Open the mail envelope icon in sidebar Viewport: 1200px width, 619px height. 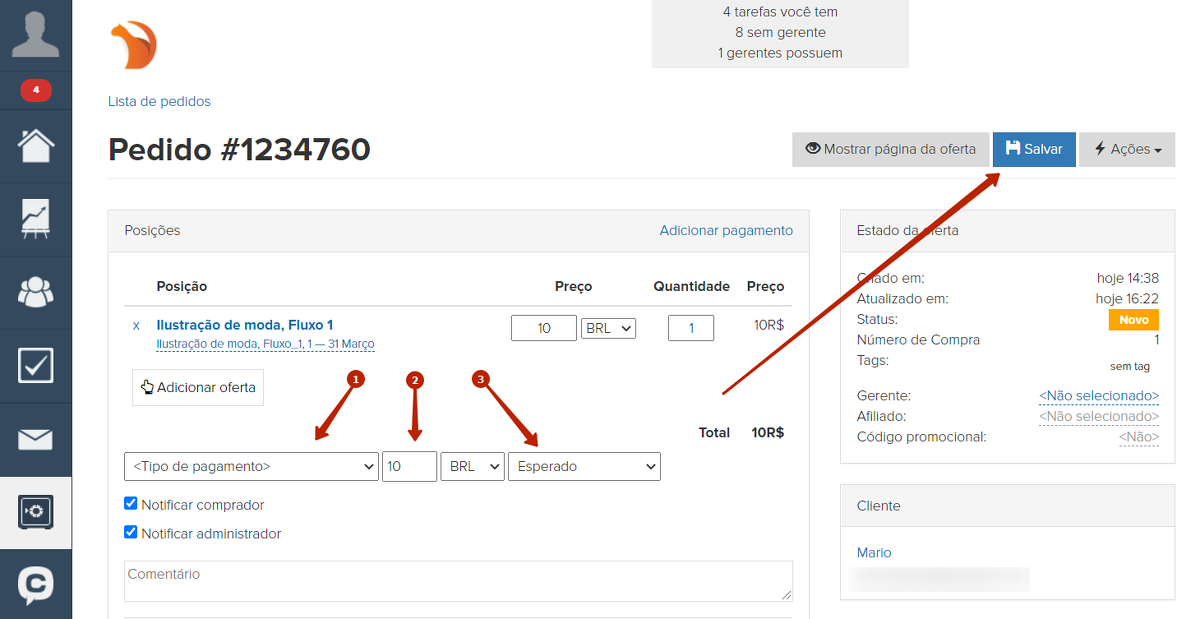[35, 439]
